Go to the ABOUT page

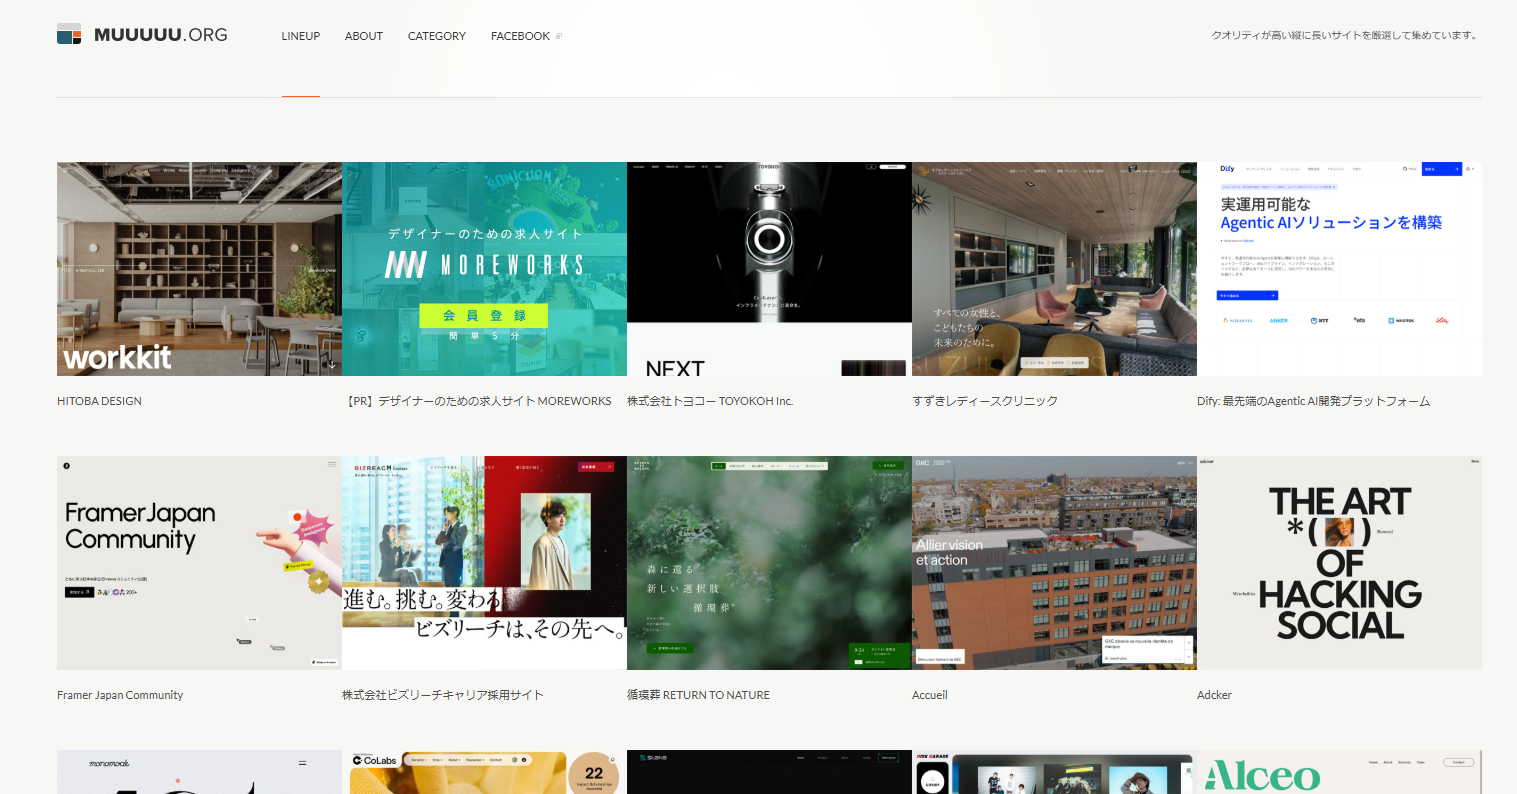coord(363,36)
